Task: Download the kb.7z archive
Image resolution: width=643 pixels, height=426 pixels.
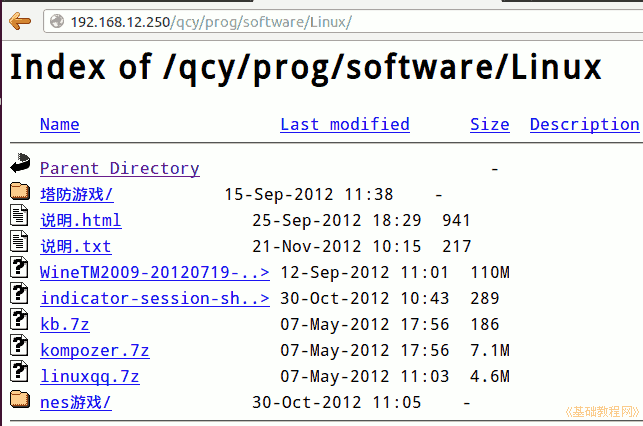Action: click(x=64, y=324)
